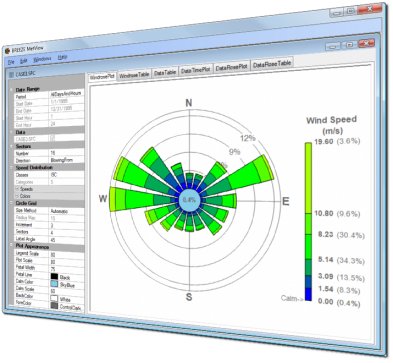Collapse the Plot Appearance section
This screenshot has width=393, height=363.
(x=11, y=246)
